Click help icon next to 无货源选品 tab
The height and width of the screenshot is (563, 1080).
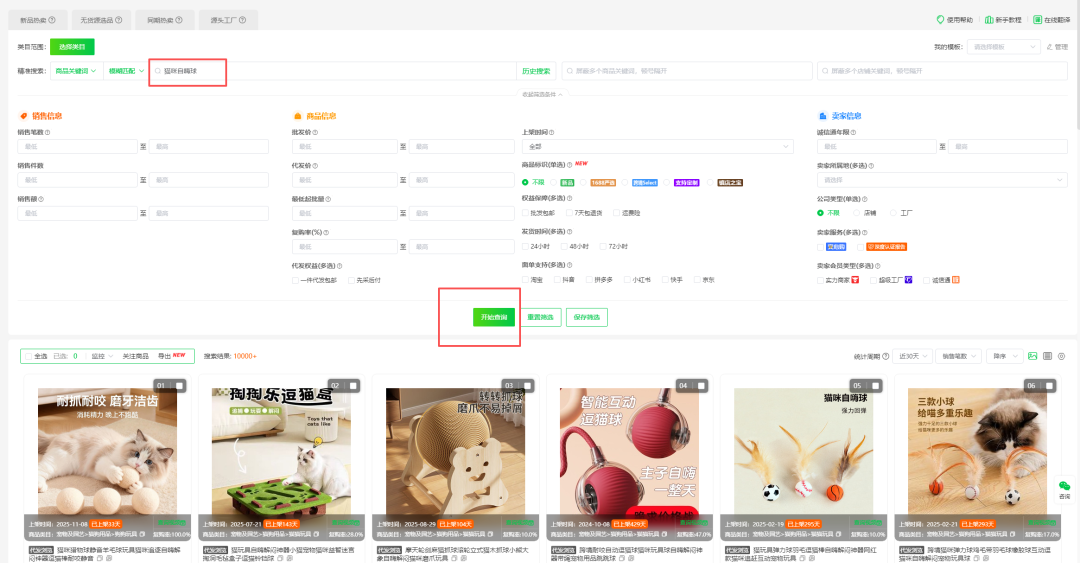(x=118, y=20)
